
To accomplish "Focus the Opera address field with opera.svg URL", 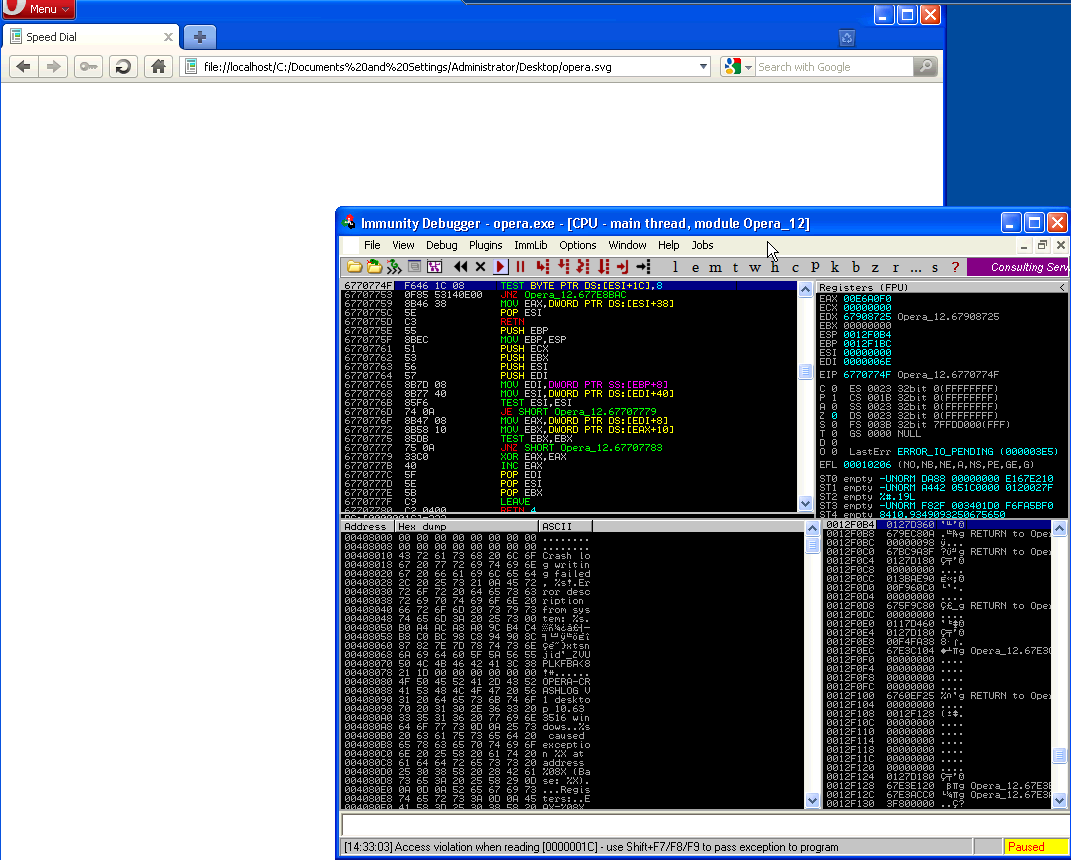I will pos(446,67).
